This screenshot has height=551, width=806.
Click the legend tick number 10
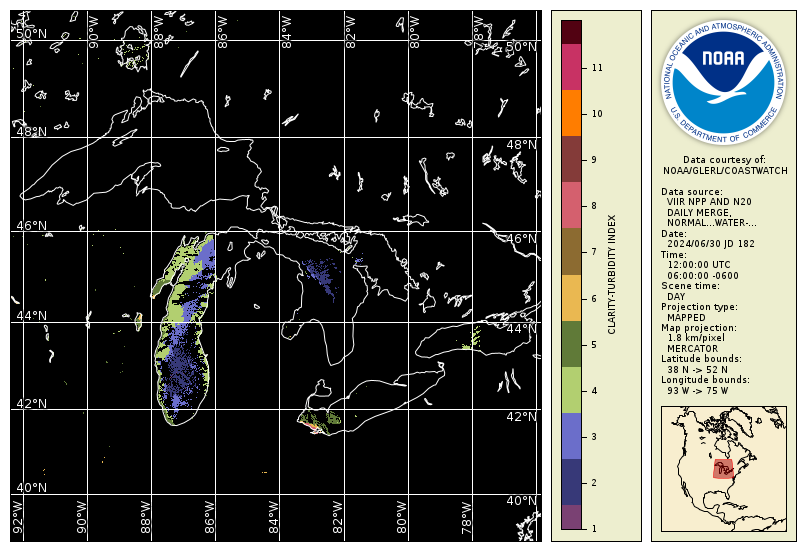pyautogui.click(x=597, y=114)
